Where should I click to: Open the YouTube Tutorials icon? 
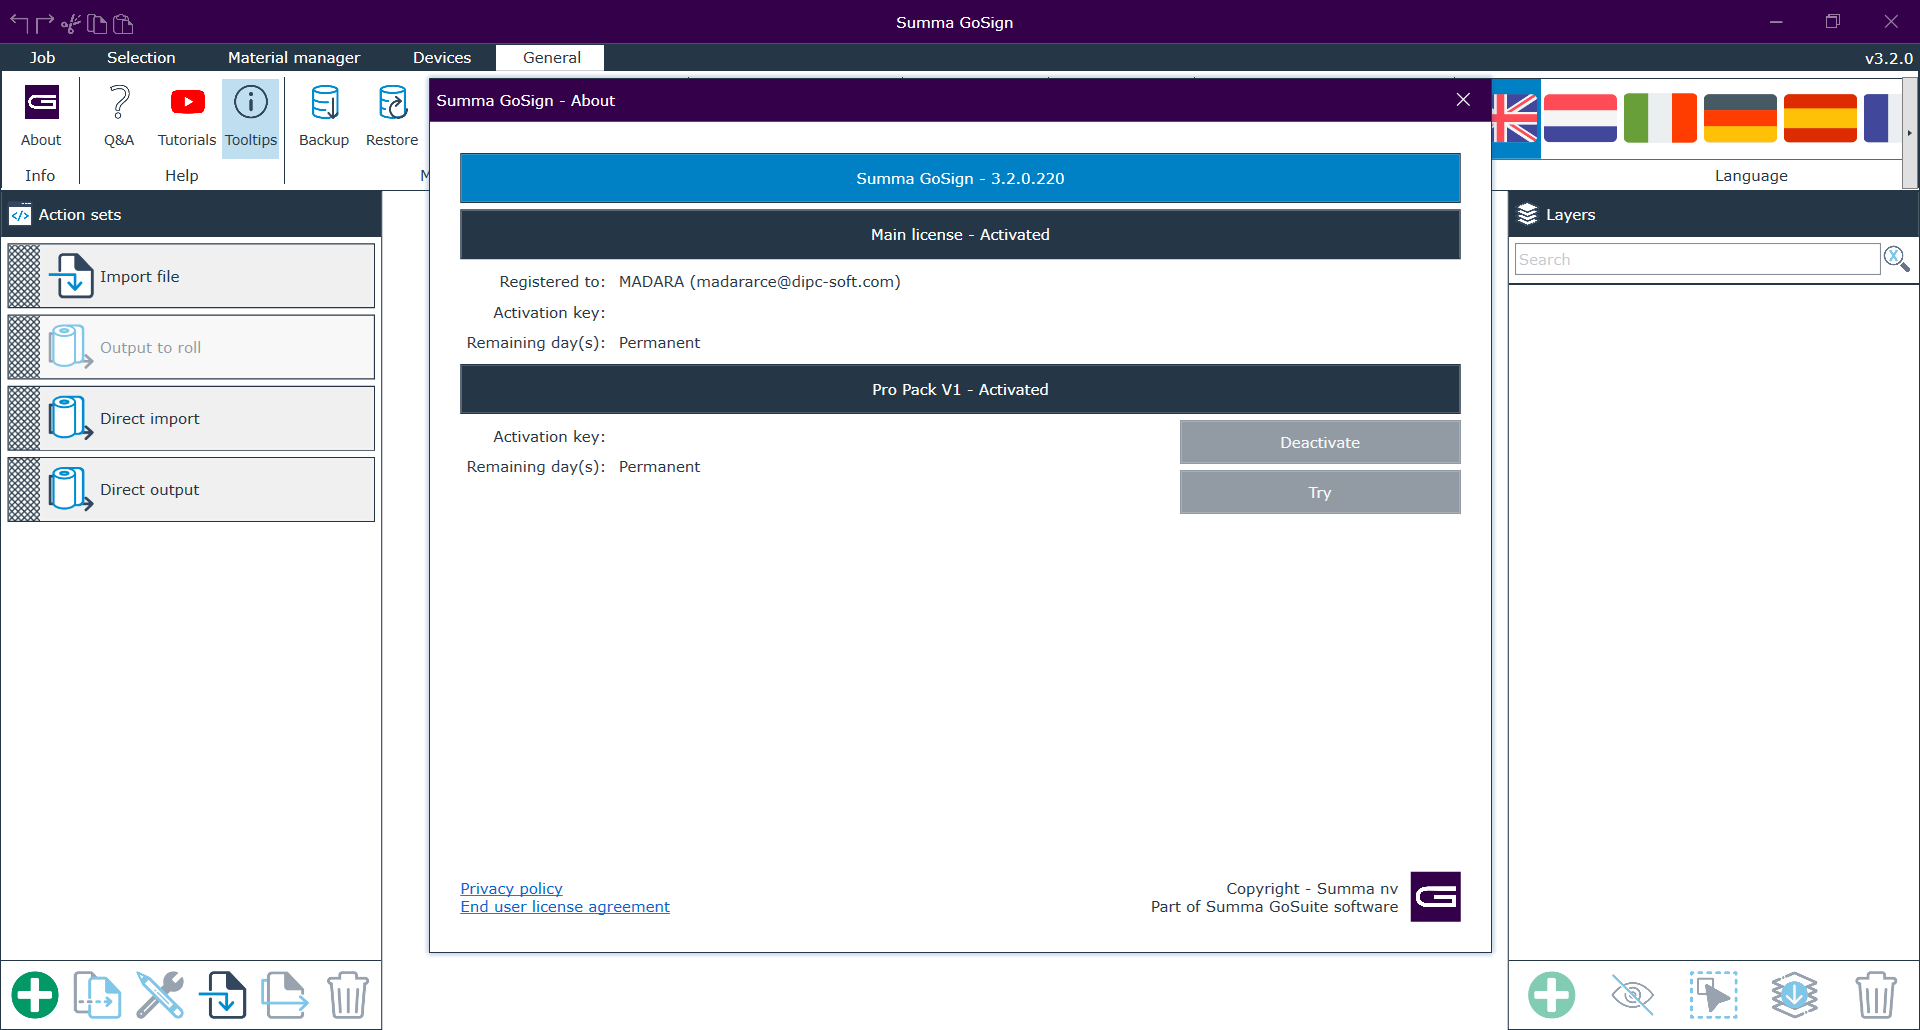click(187, 117)
